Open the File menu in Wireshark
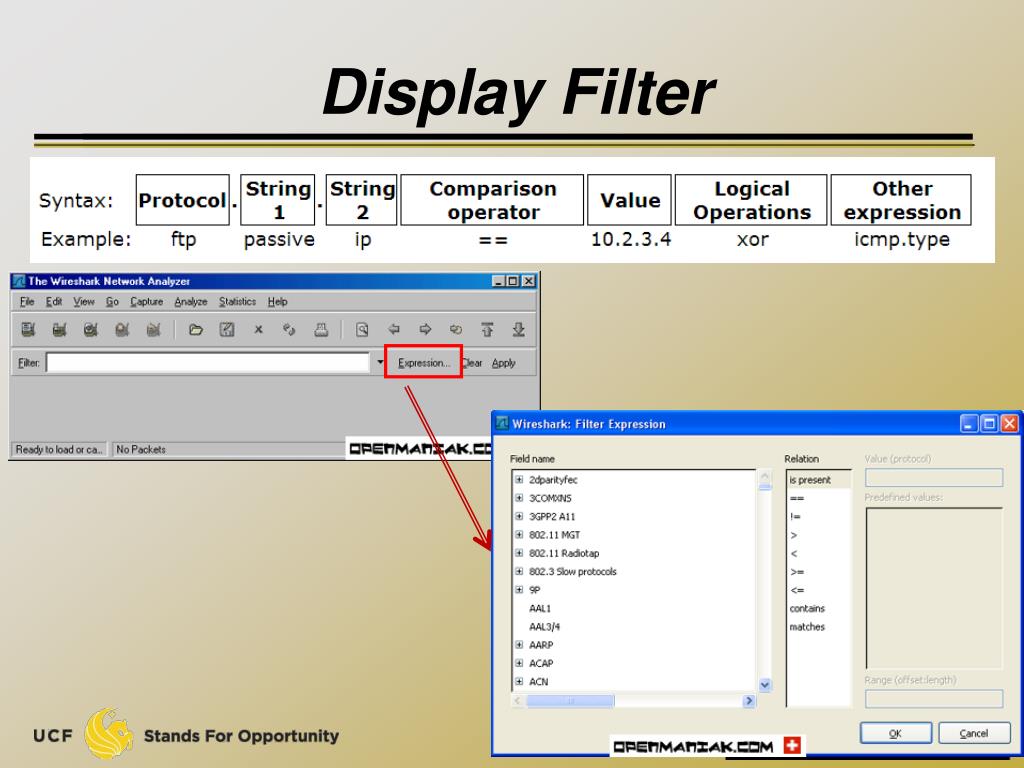The width and height of the screenshot is (1024, 768). click(27, 302)
